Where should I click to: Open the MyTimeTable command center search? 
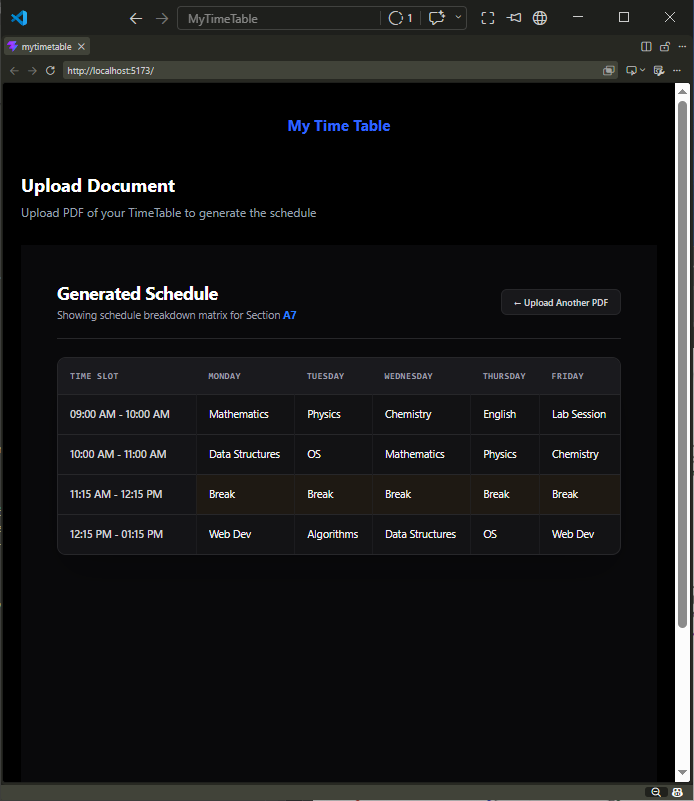click(278, 18)
